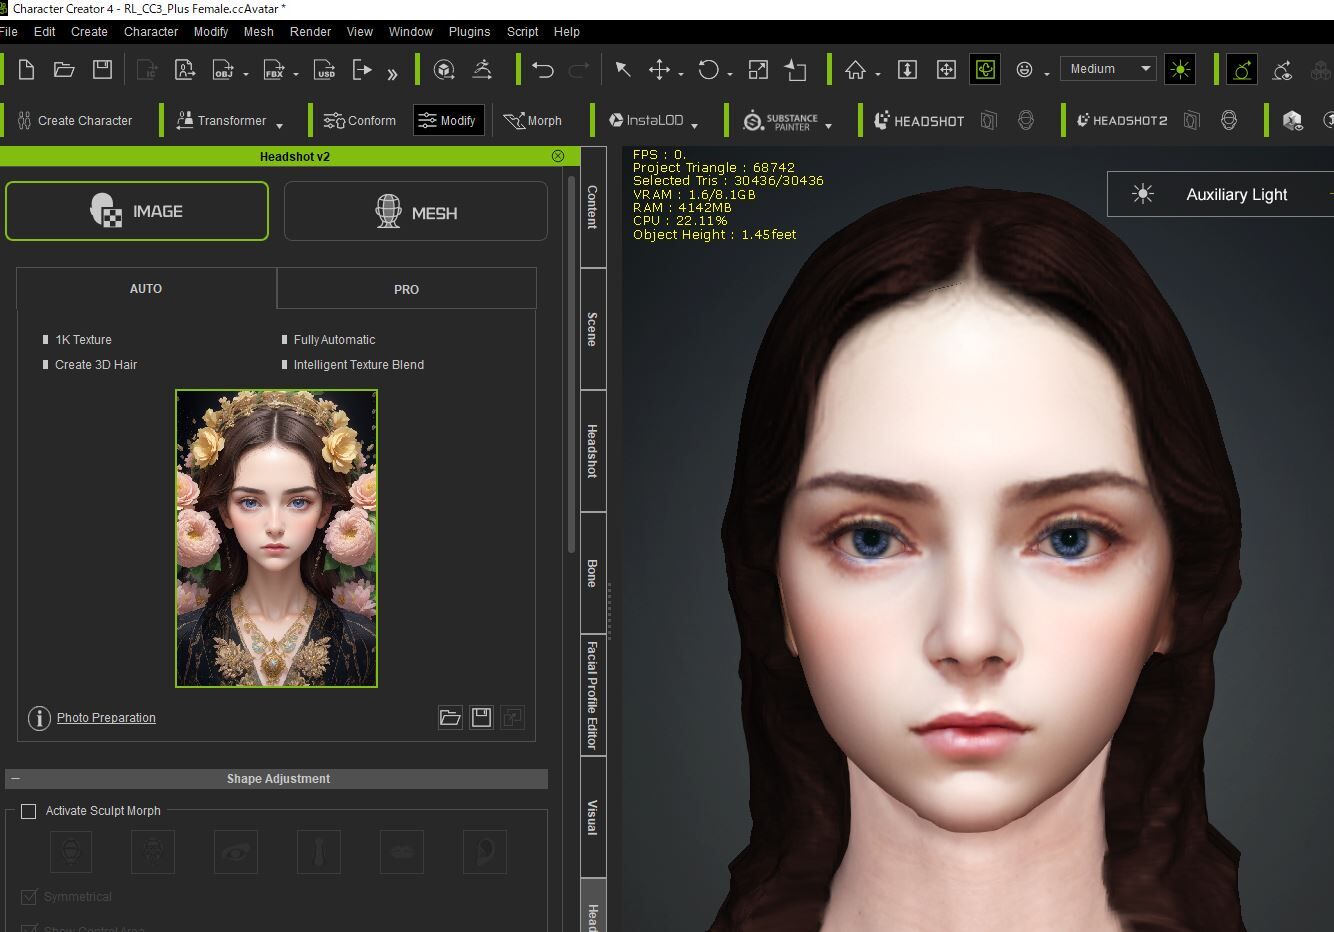
Task: Click the Auxiliary Light sun icon
Action: tap(1142, 194)
